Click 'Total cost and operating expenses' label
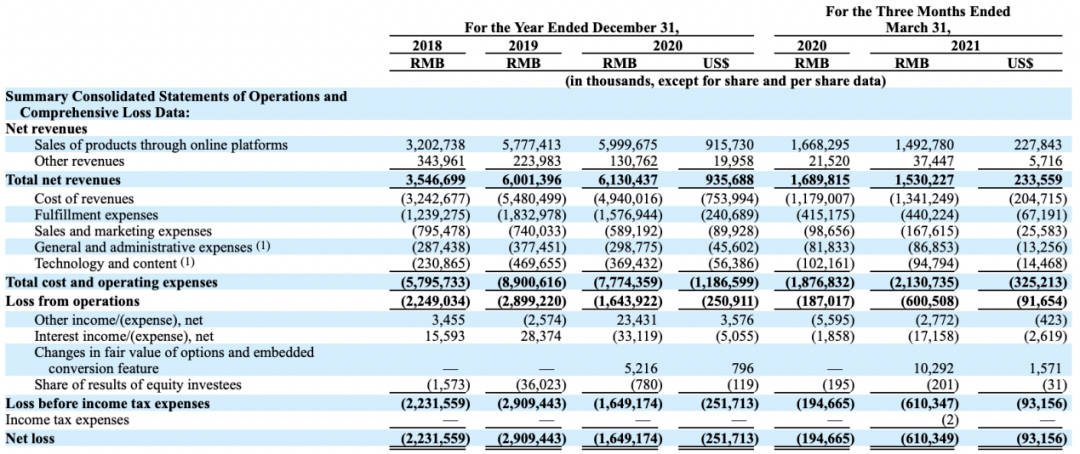This screenshot has height=454, width=1080. (x=112, y=282)
